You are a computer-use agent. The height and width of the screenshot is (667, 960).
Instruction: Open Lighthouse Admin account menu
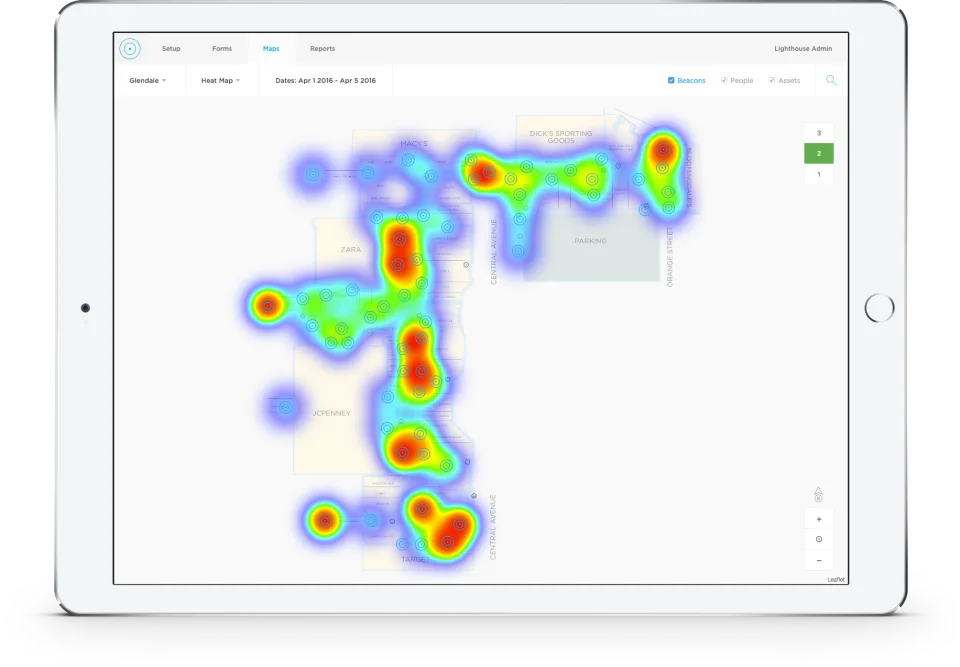(803, 48)
